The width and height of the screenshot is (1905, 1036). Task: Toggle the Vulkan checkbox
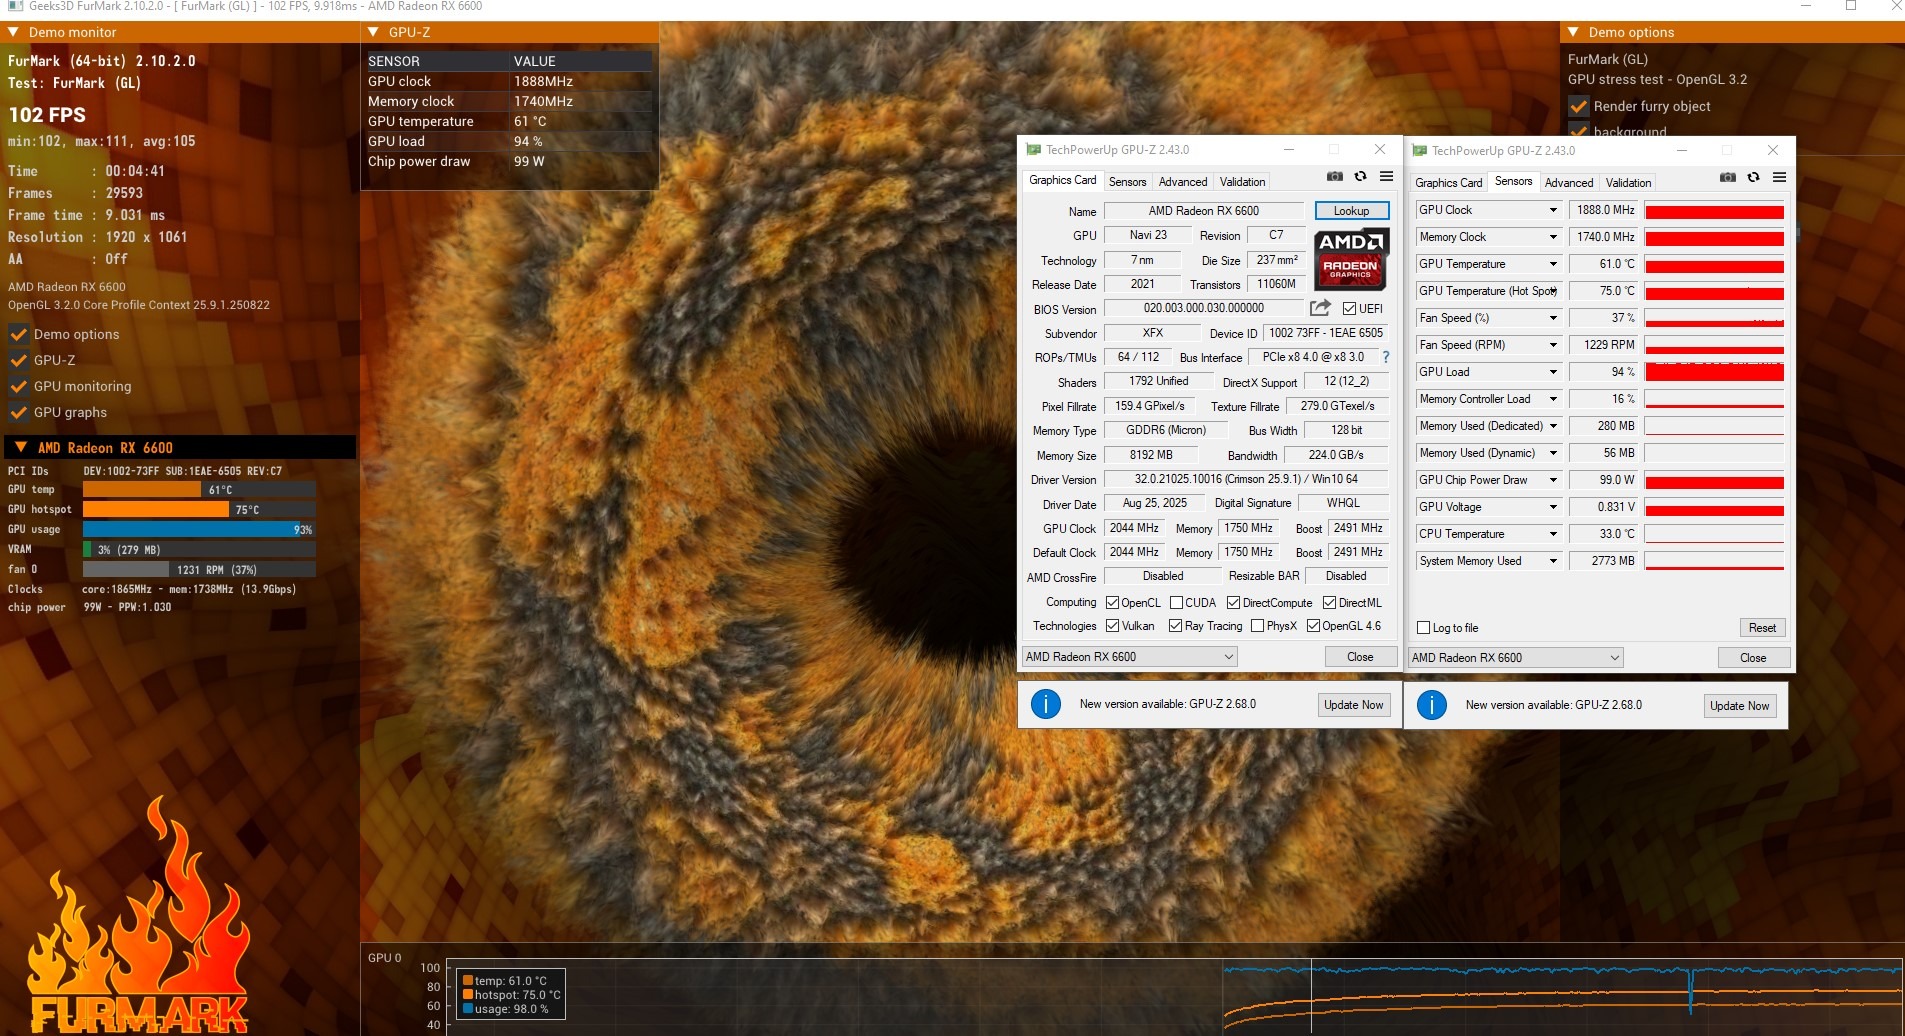[1112, 626]
